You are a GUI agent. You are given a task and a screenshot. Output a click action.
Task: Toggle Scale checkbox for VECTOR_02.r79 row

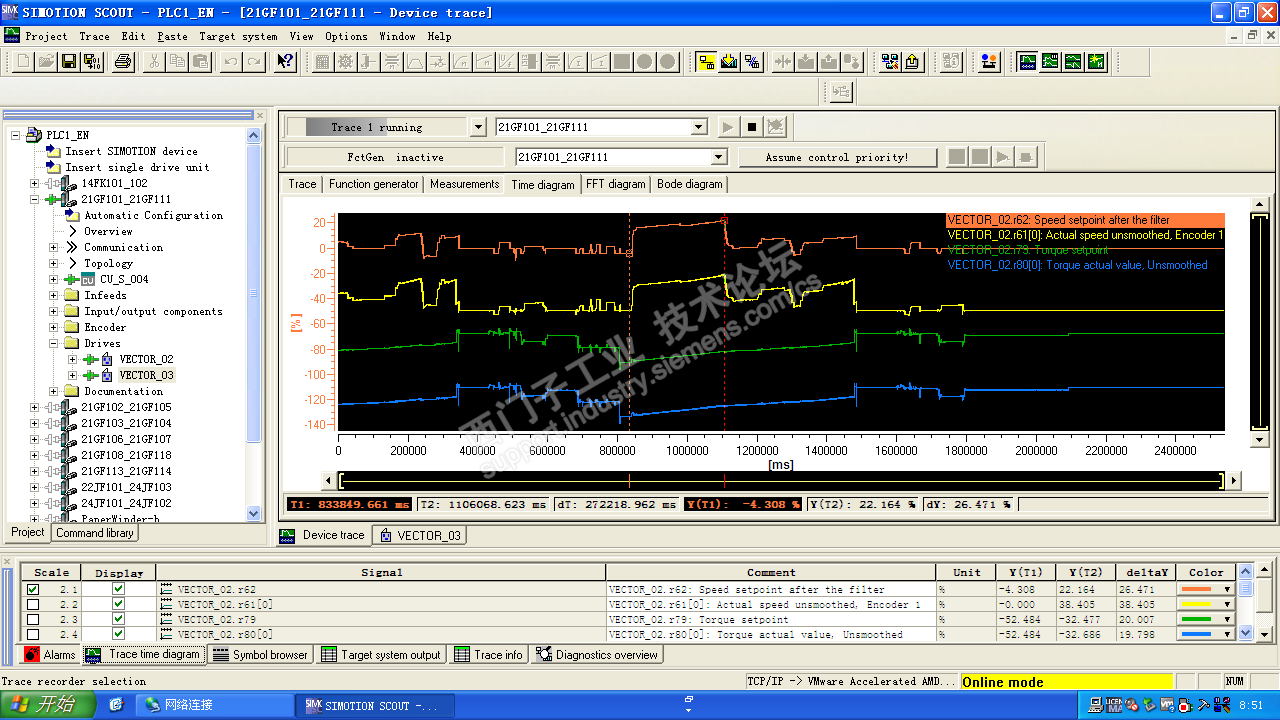(x=33, y=619)
